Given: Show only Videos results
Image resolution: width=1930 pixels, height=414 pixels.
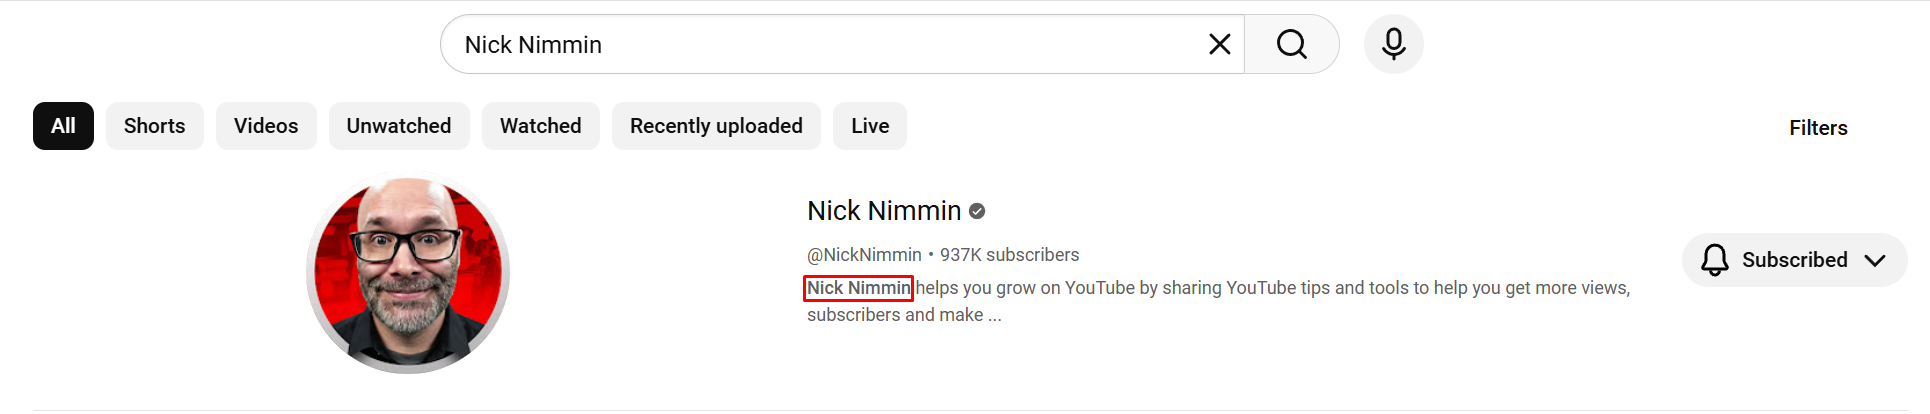Looking at the screenshot, I should click(266, 126).
